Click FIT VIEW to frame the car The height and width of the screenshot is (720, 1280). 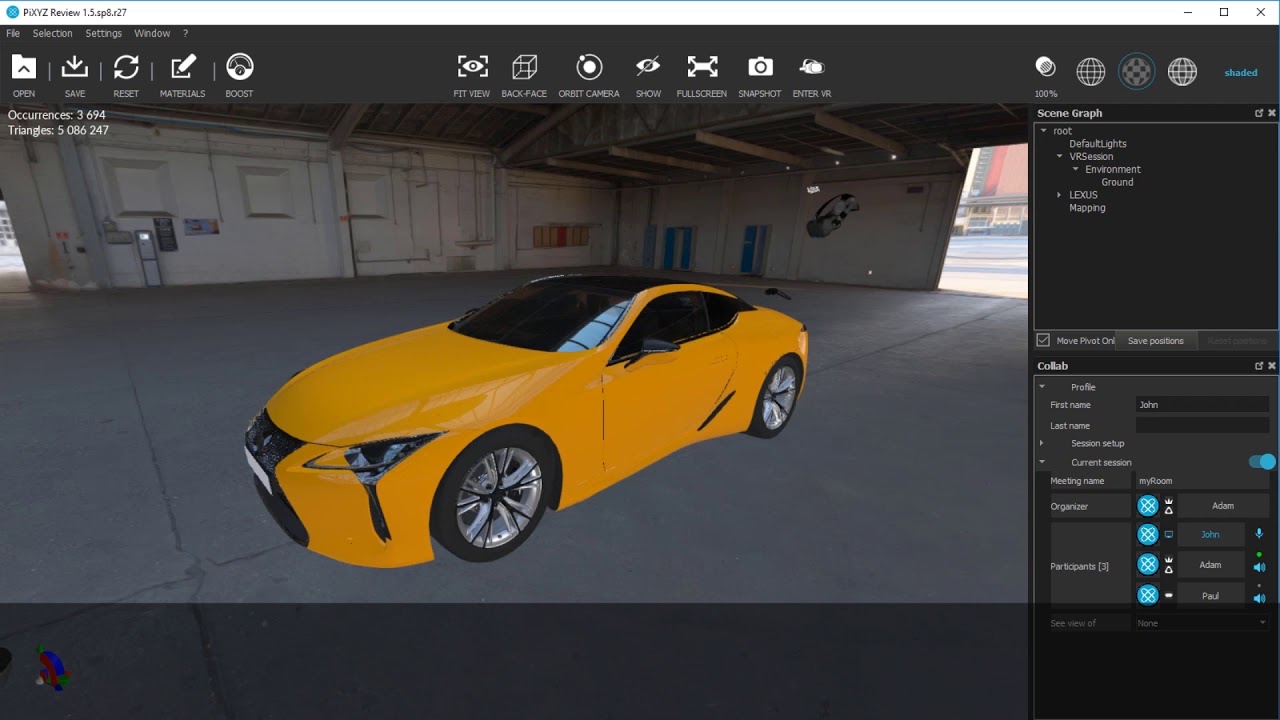[471, 70]
